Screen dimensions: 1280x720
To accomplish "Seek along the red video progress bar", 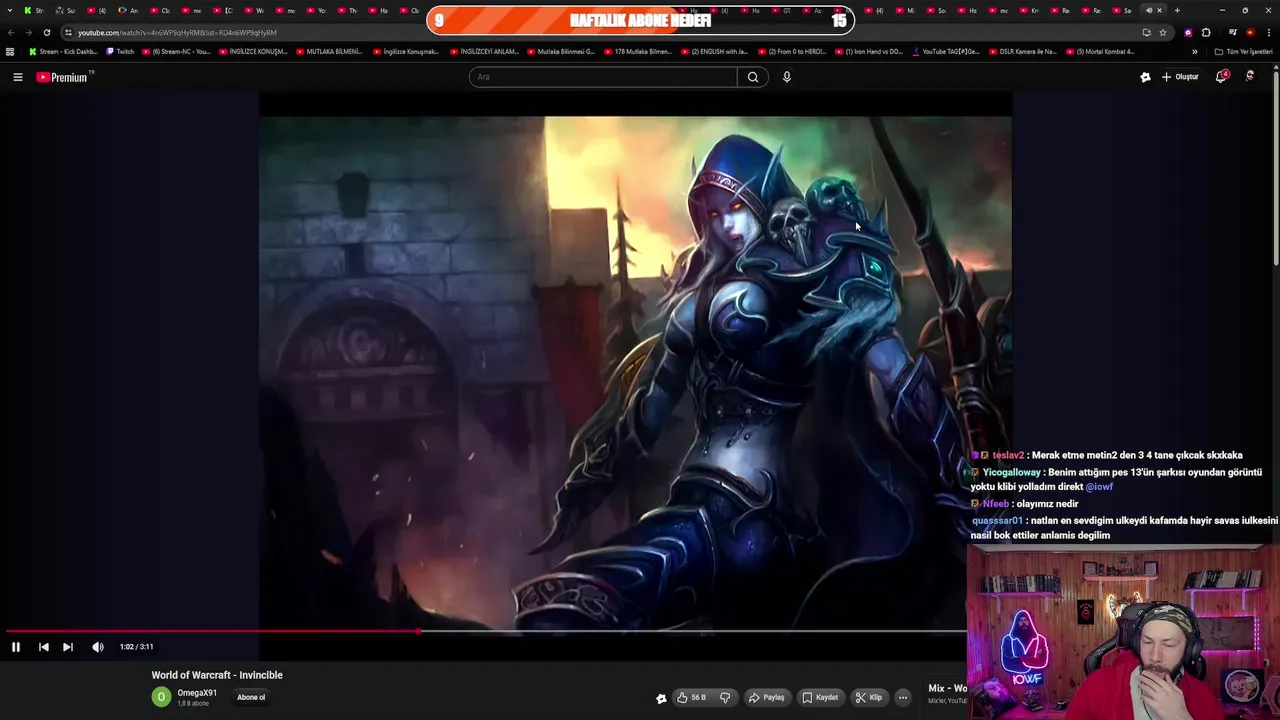I will [x=485, y=631].
